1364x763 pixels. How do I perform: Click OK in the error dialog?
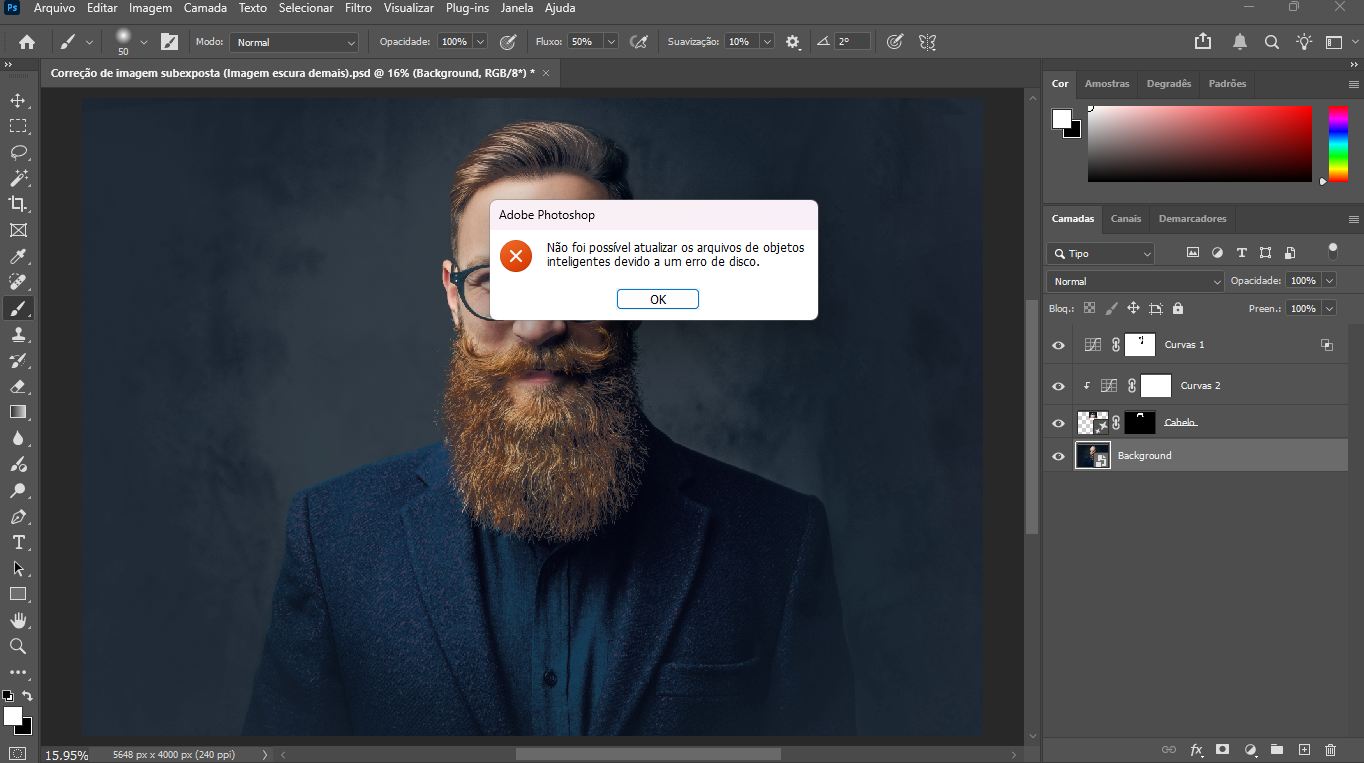pos(657,299)
